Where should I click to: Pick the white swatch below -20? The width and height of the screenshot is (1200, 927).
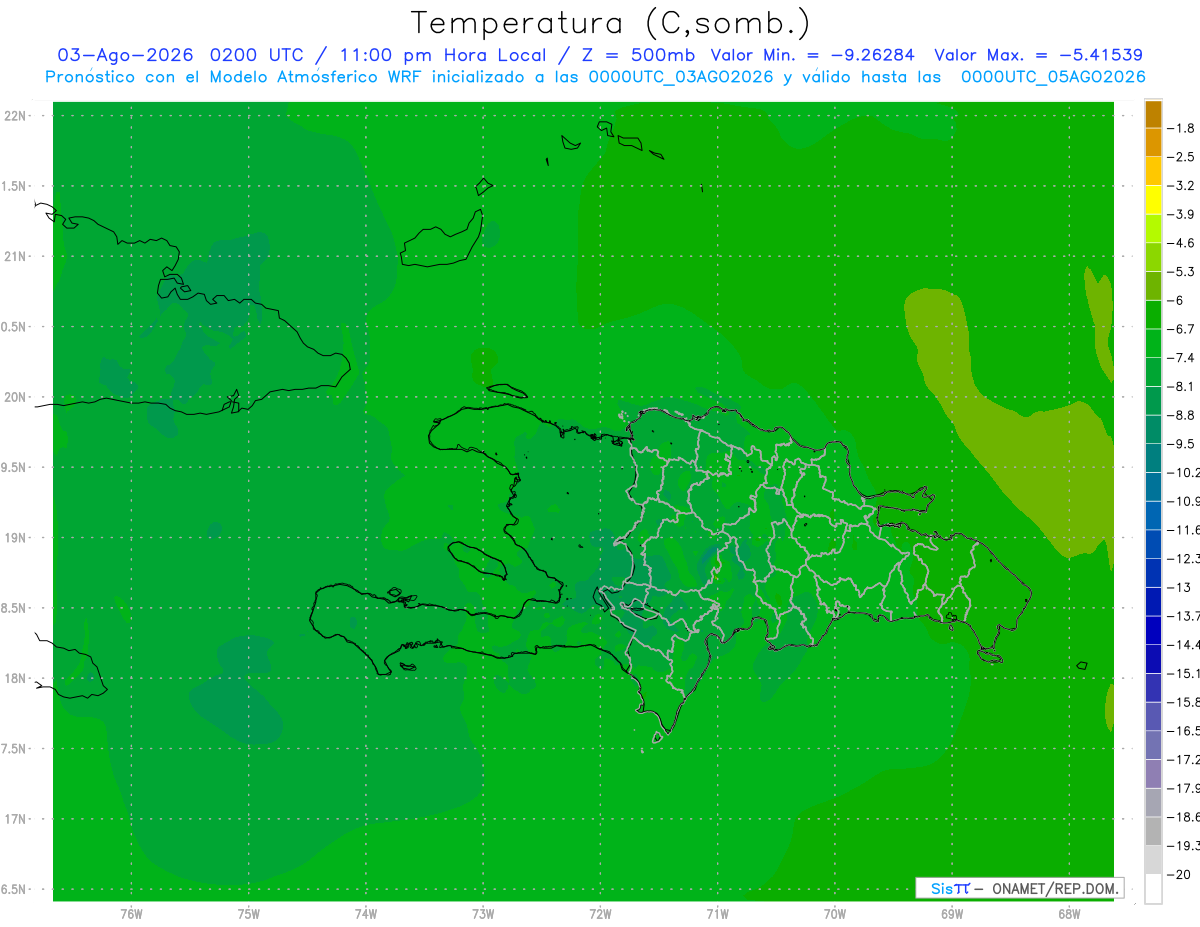[1153, 888]
